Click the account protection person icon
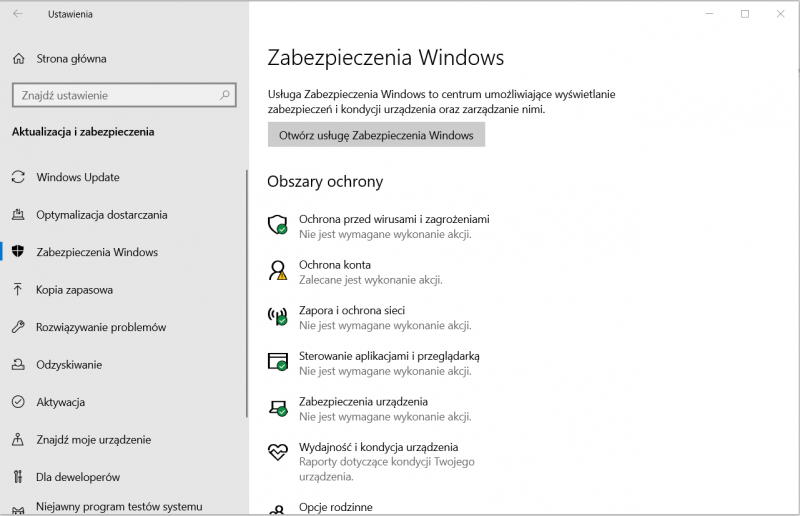Image resolution: width=800 pixels, height=516 pixels. tap(278, 270)
